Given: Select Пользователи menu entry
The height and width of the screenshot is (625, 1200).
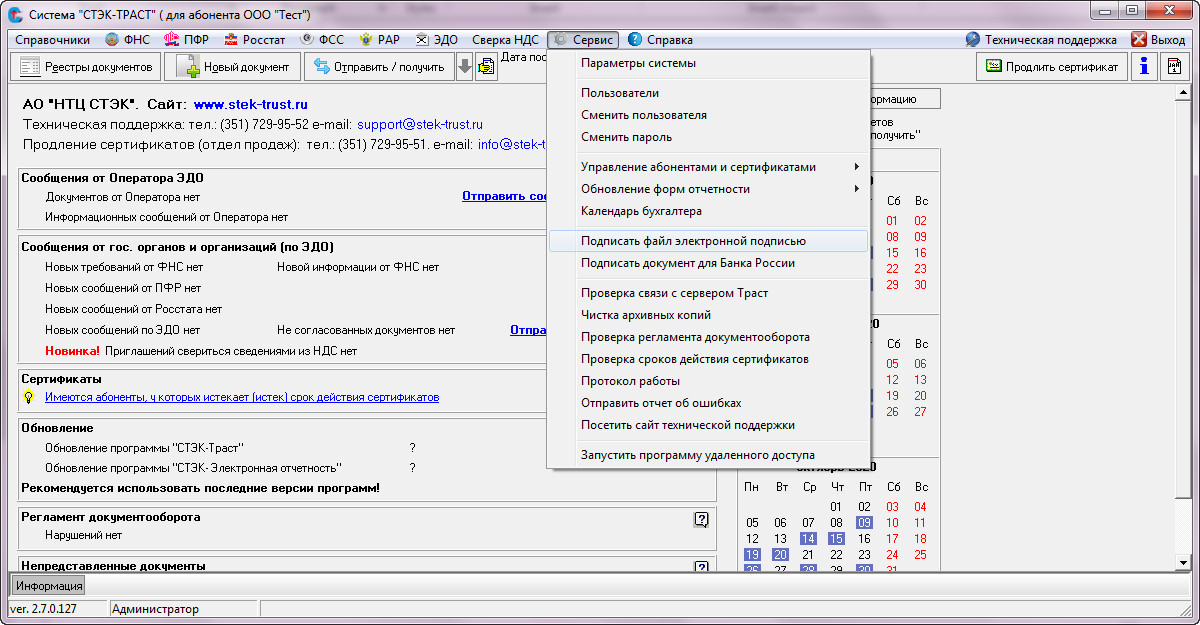Looking at the screenshot, I should click(x=709, y=93).
